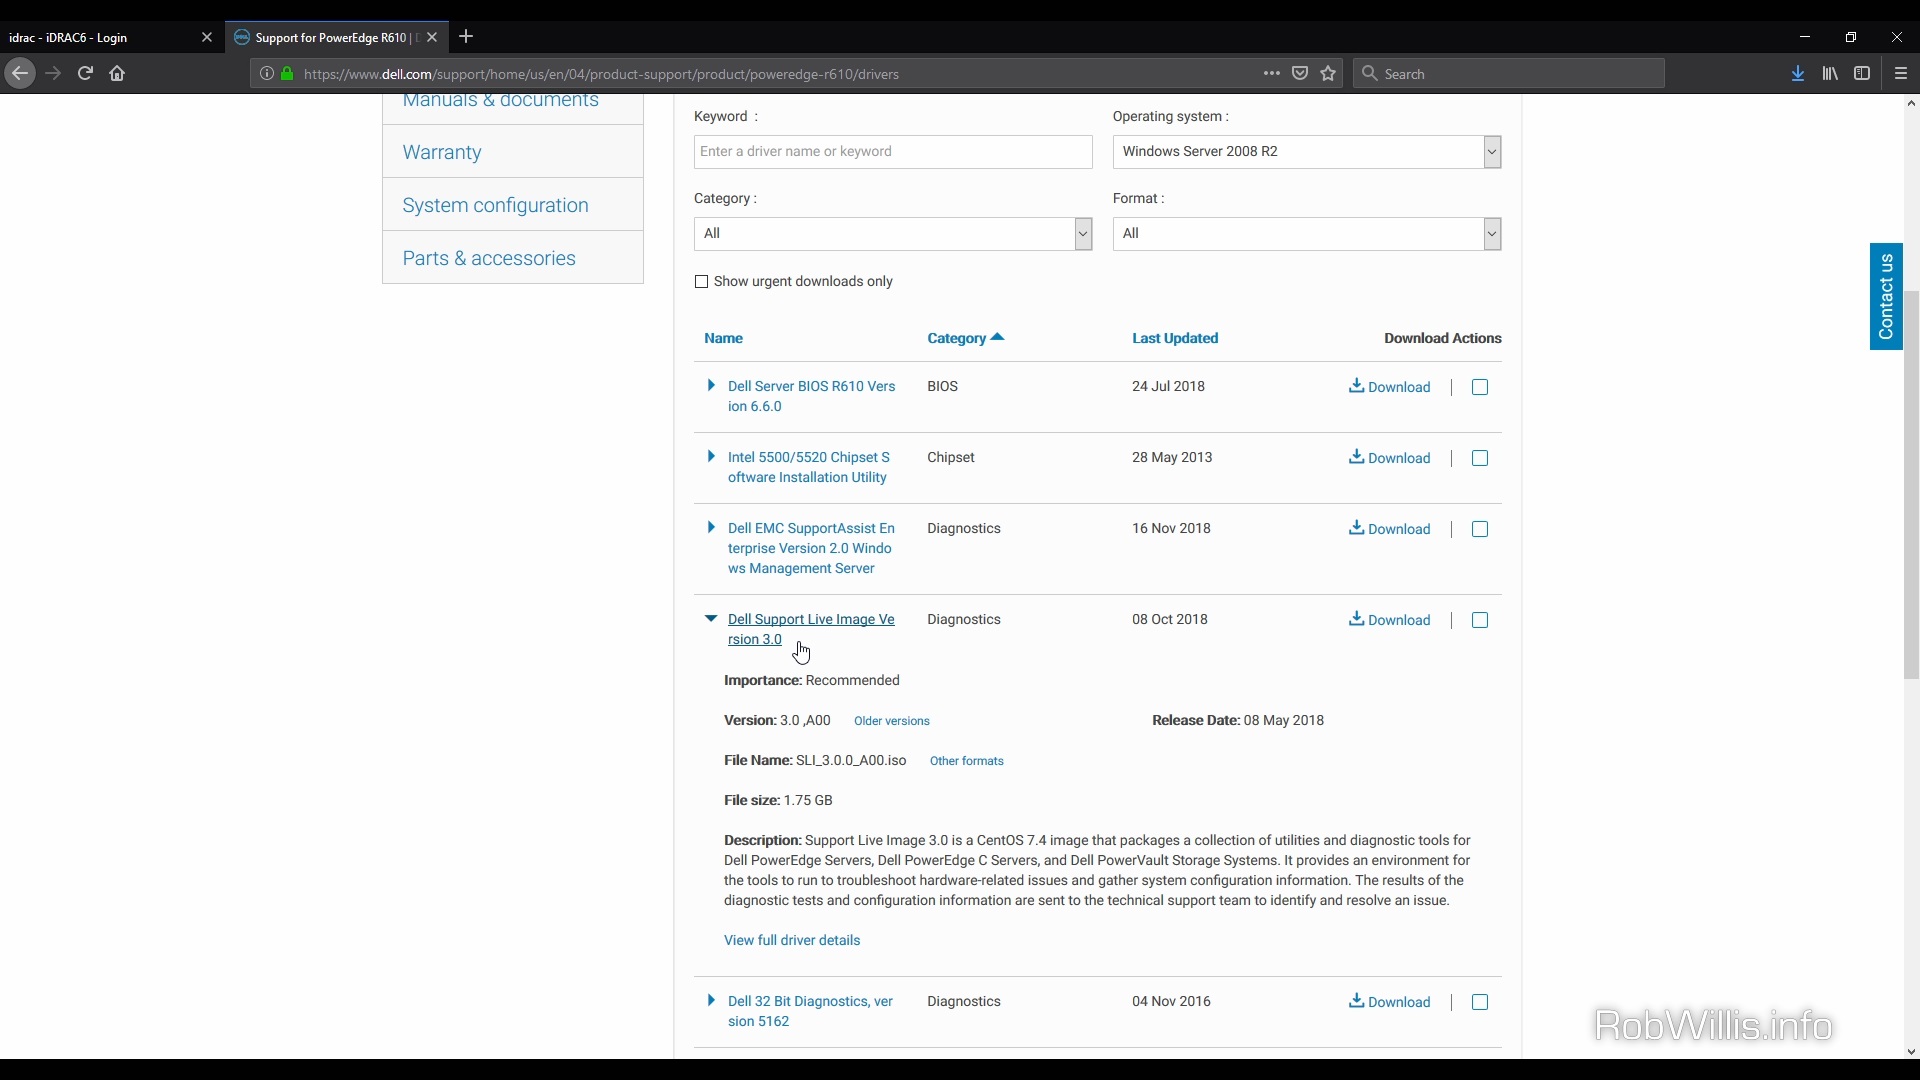Click the search magnifier in search bar
Image resolution: width=1922 pixels, height=1080 pixels.
coord(1371,74)
